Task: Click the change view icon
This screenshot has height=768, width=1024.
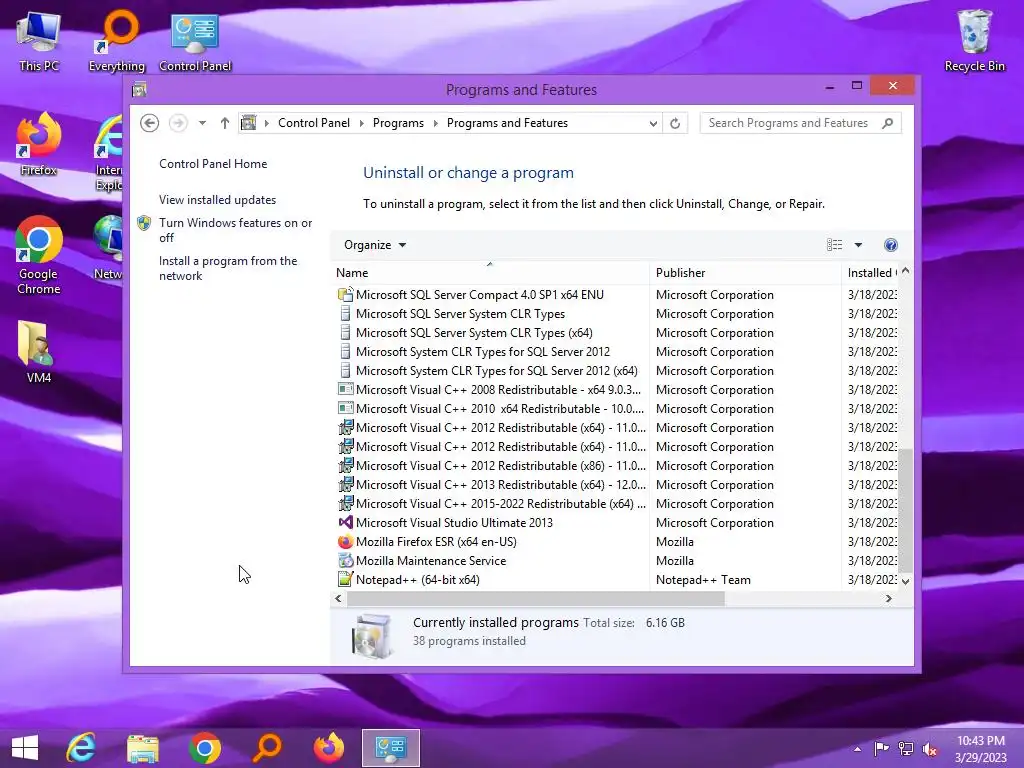Action: [834, 245]
